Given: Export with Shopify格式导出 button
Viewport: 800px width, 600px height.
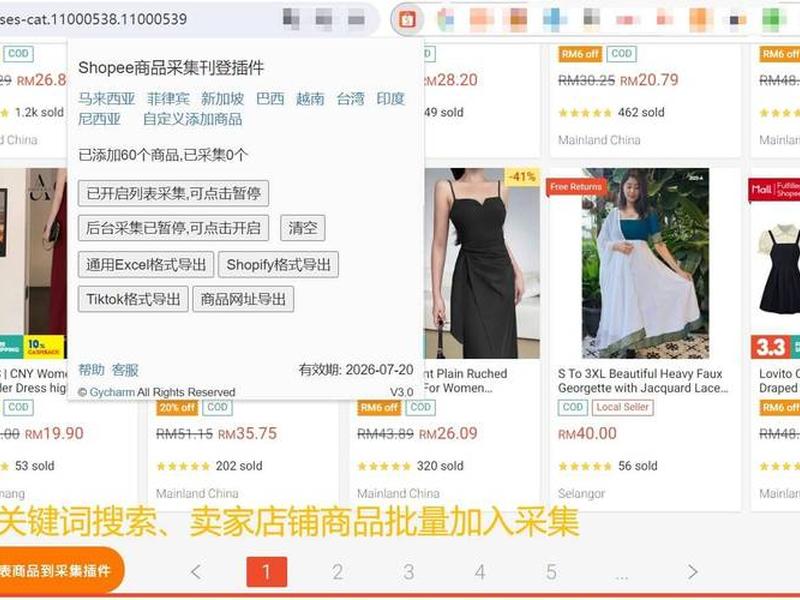Looking at the screenshot, I should (279, 264).
